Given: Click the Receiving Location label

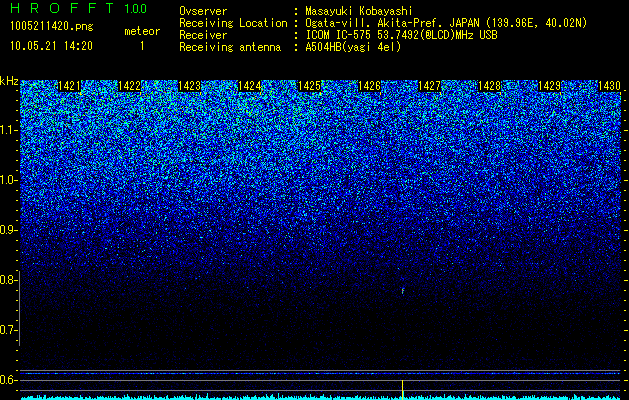Looking at the screenshot, I should point(233,23).
